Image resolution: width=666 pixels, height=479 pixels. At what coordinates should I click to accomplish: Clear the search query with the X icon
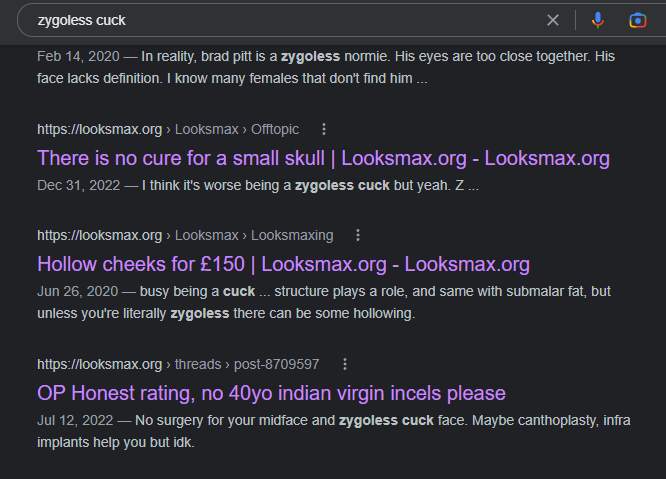pos(553,20)
